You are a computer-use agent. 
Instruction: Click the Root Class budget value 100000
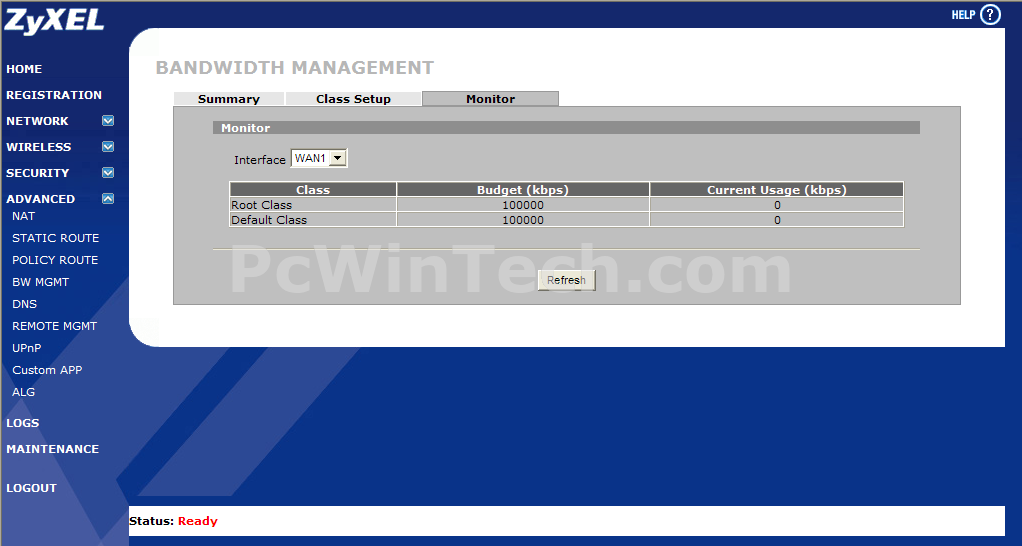tap(523, 205)
